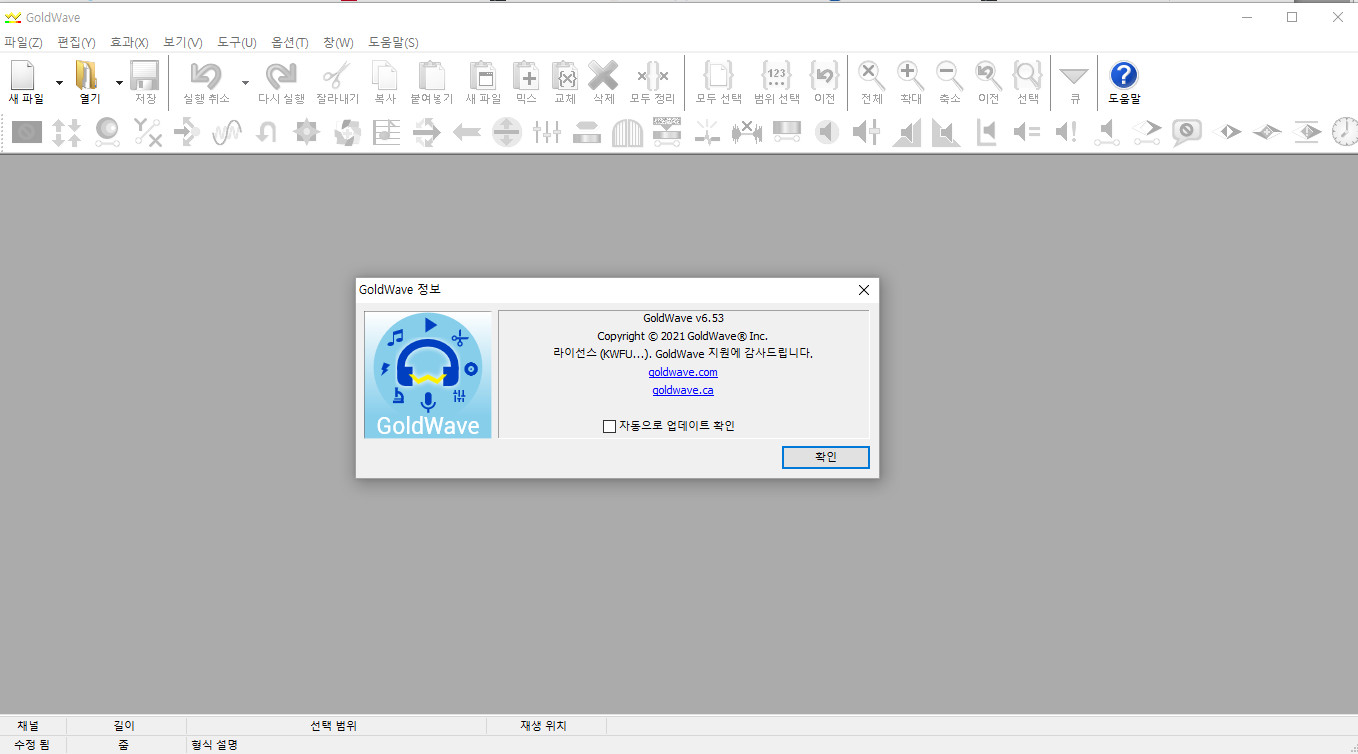The height and width of the screenshot is (754, 1358).
Task: Click the 믹스 (Mix) icon
Action: click(526, 75)
